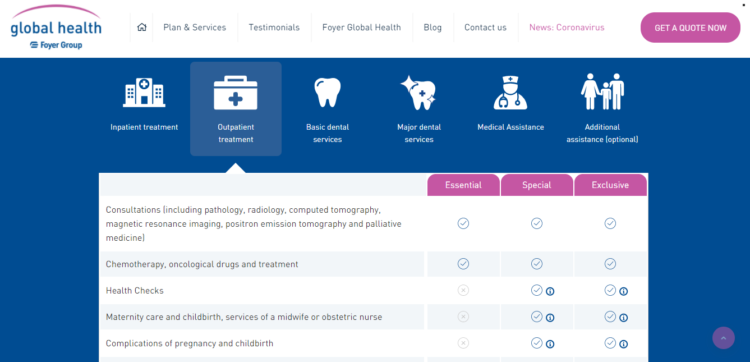Click Consultations checkmark under Special
The width and height of the screenshot is (750, 362).
click(537, 223)
